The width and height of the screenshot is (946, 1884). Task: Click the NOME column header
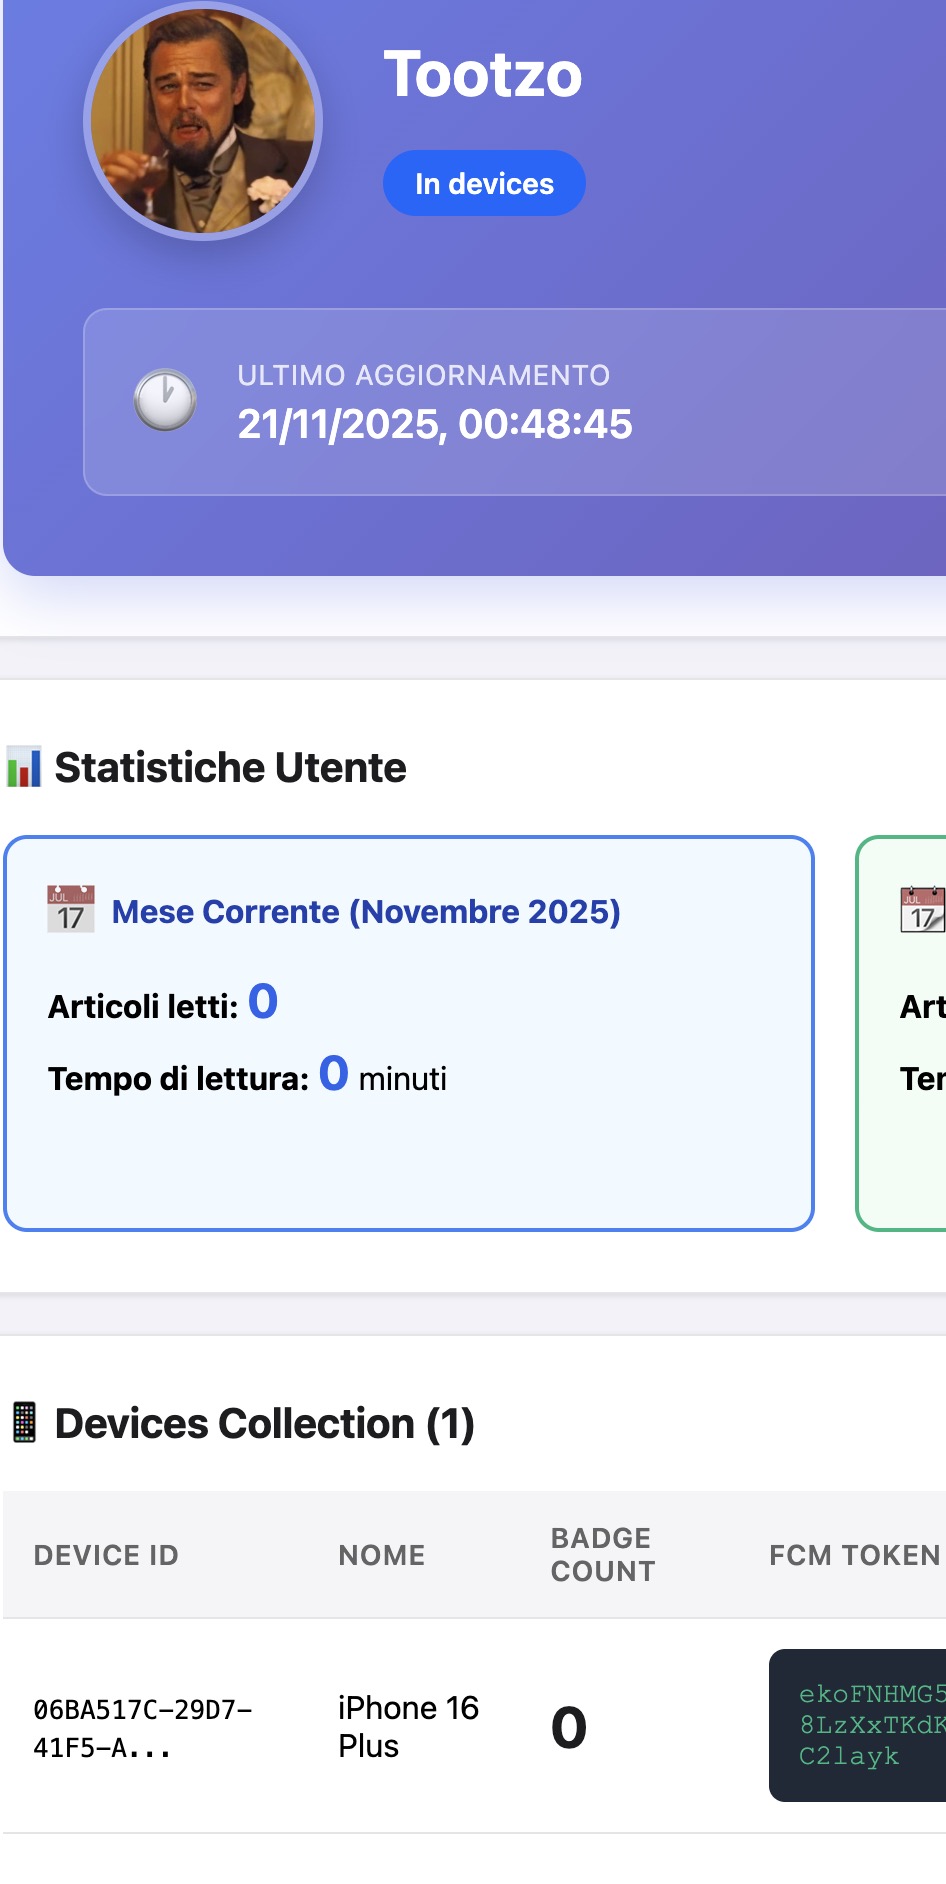(382, 1555)
